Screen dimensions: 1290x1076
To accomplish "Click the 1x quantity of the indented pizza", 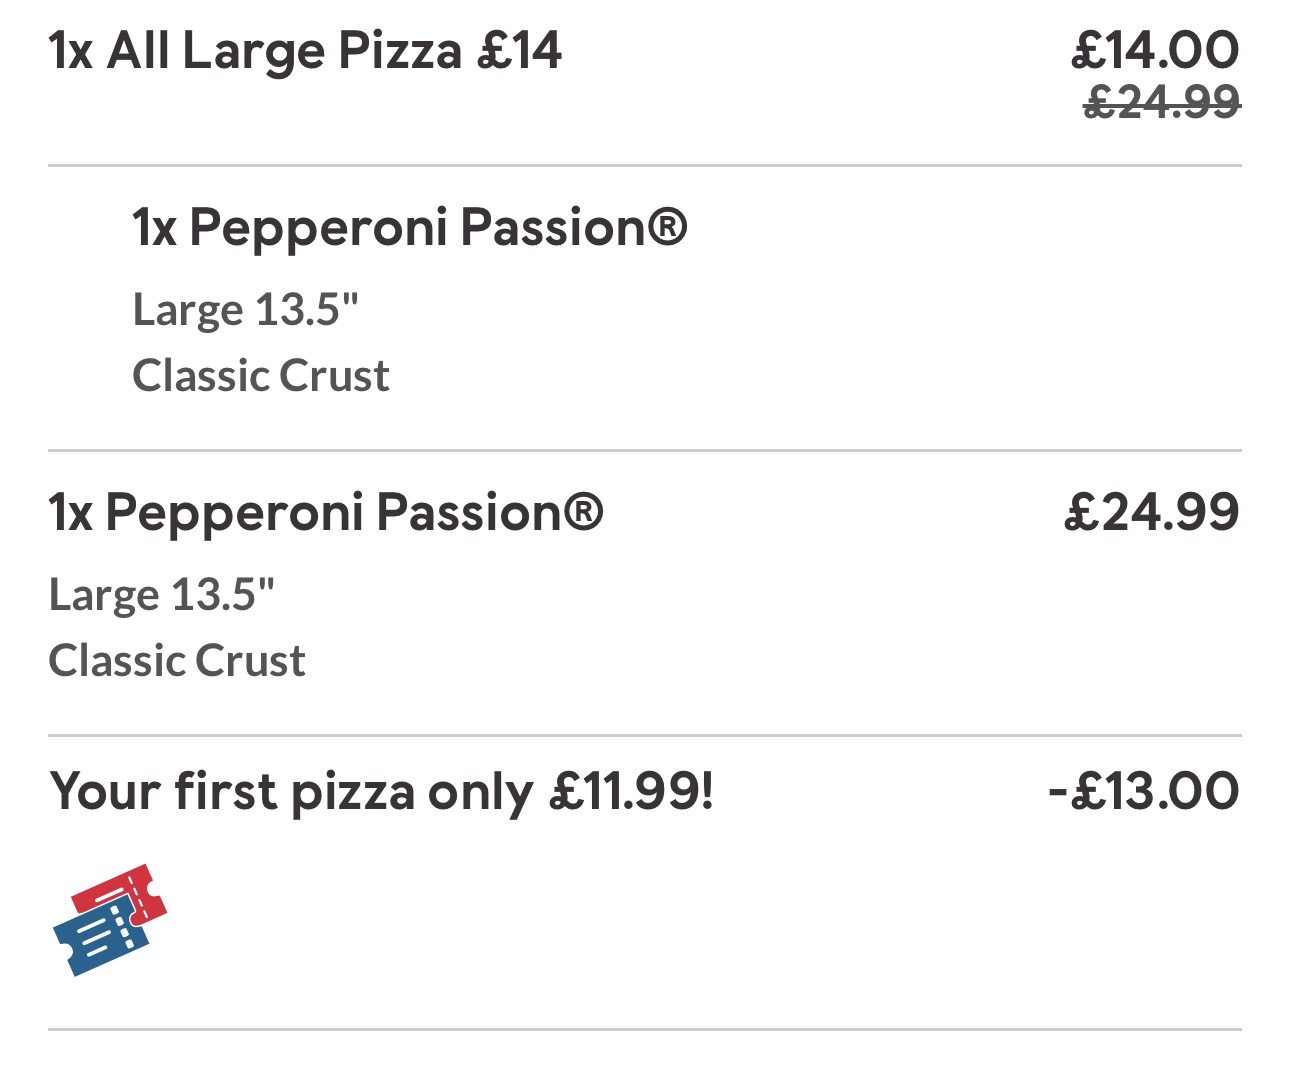I will pos(154,227).
